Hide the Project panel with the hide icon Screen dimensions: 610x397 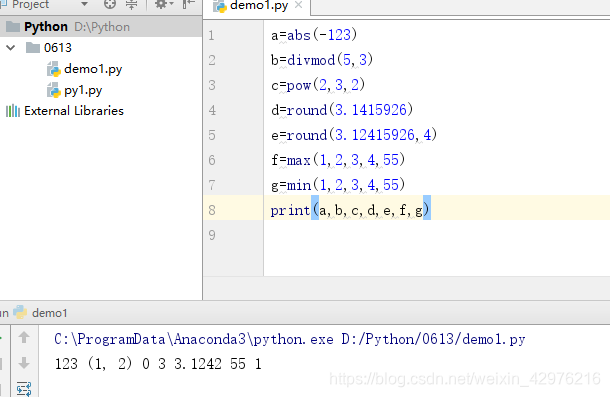click(x=188, y=4)
